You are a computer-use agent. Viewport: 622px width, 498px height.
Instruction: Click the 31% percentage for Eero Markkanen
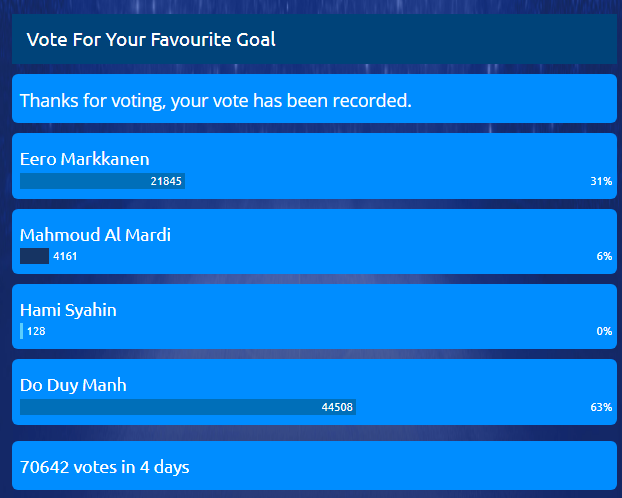tap(600, 182)
